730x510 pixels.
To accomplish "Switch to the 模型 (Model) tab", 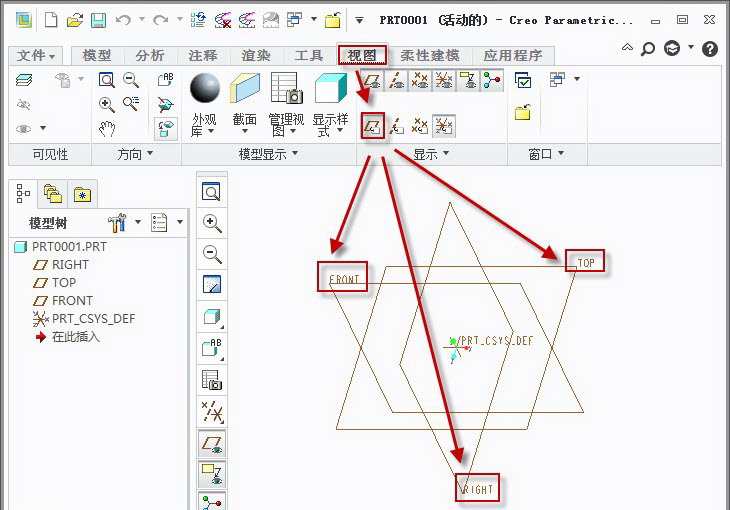I will click(x=97, y=56).
